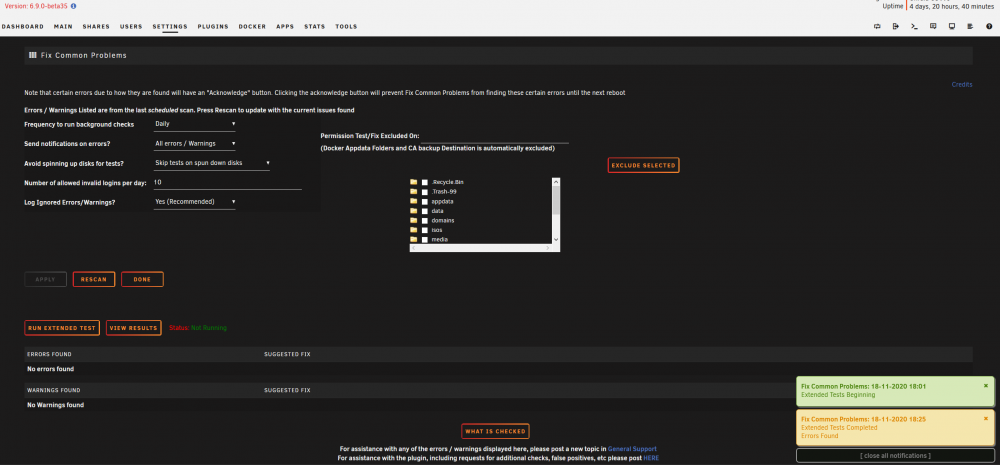The height and width of the screenshot is (465, 1000).
Task: Click the Fix Common Problems title icon
Action: [x=33, y=55]
